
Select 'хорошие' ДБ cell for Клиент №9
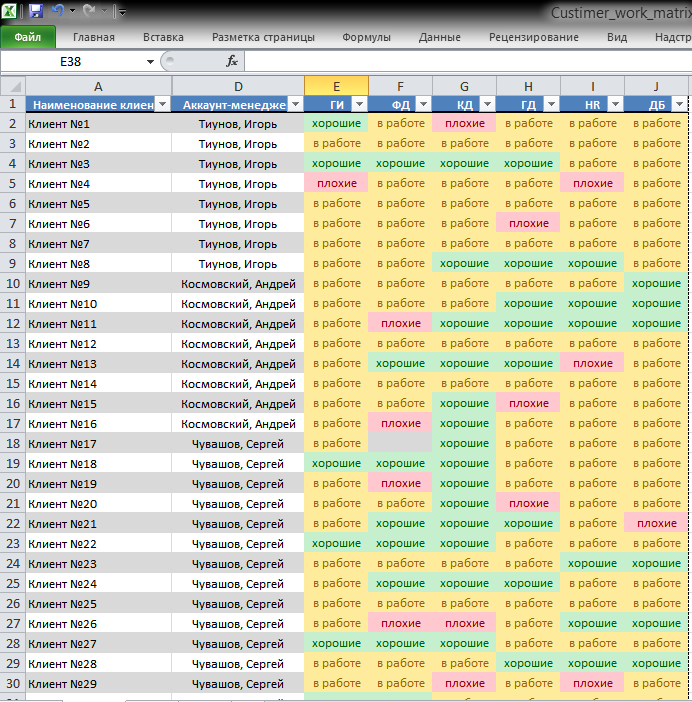(656, 284)
